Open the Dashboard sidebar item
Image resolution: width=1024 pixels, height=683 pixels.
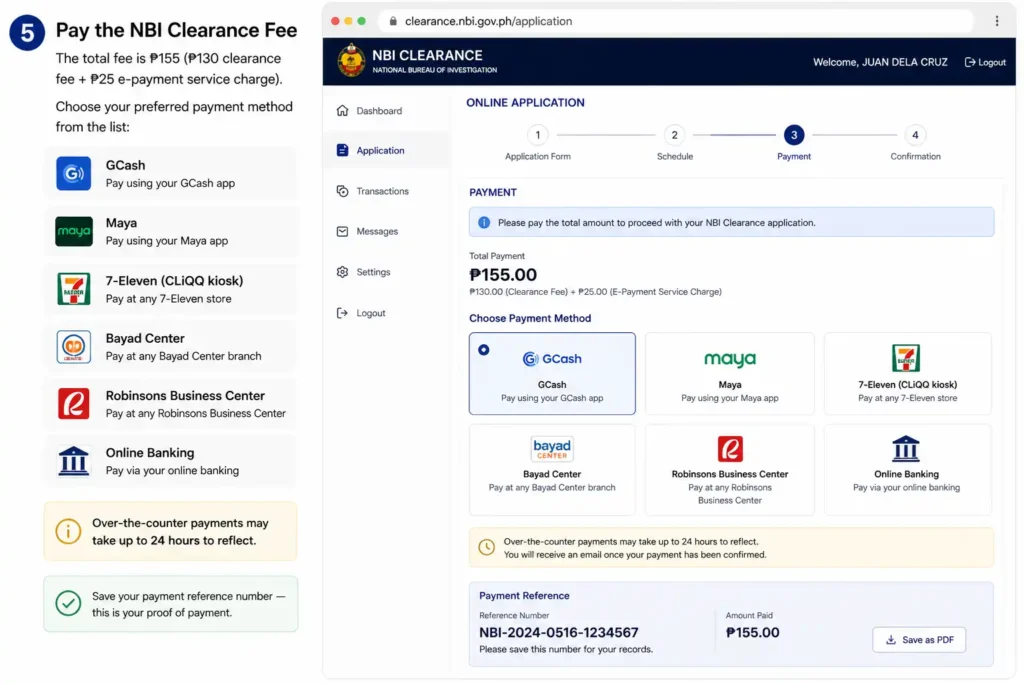385,110
